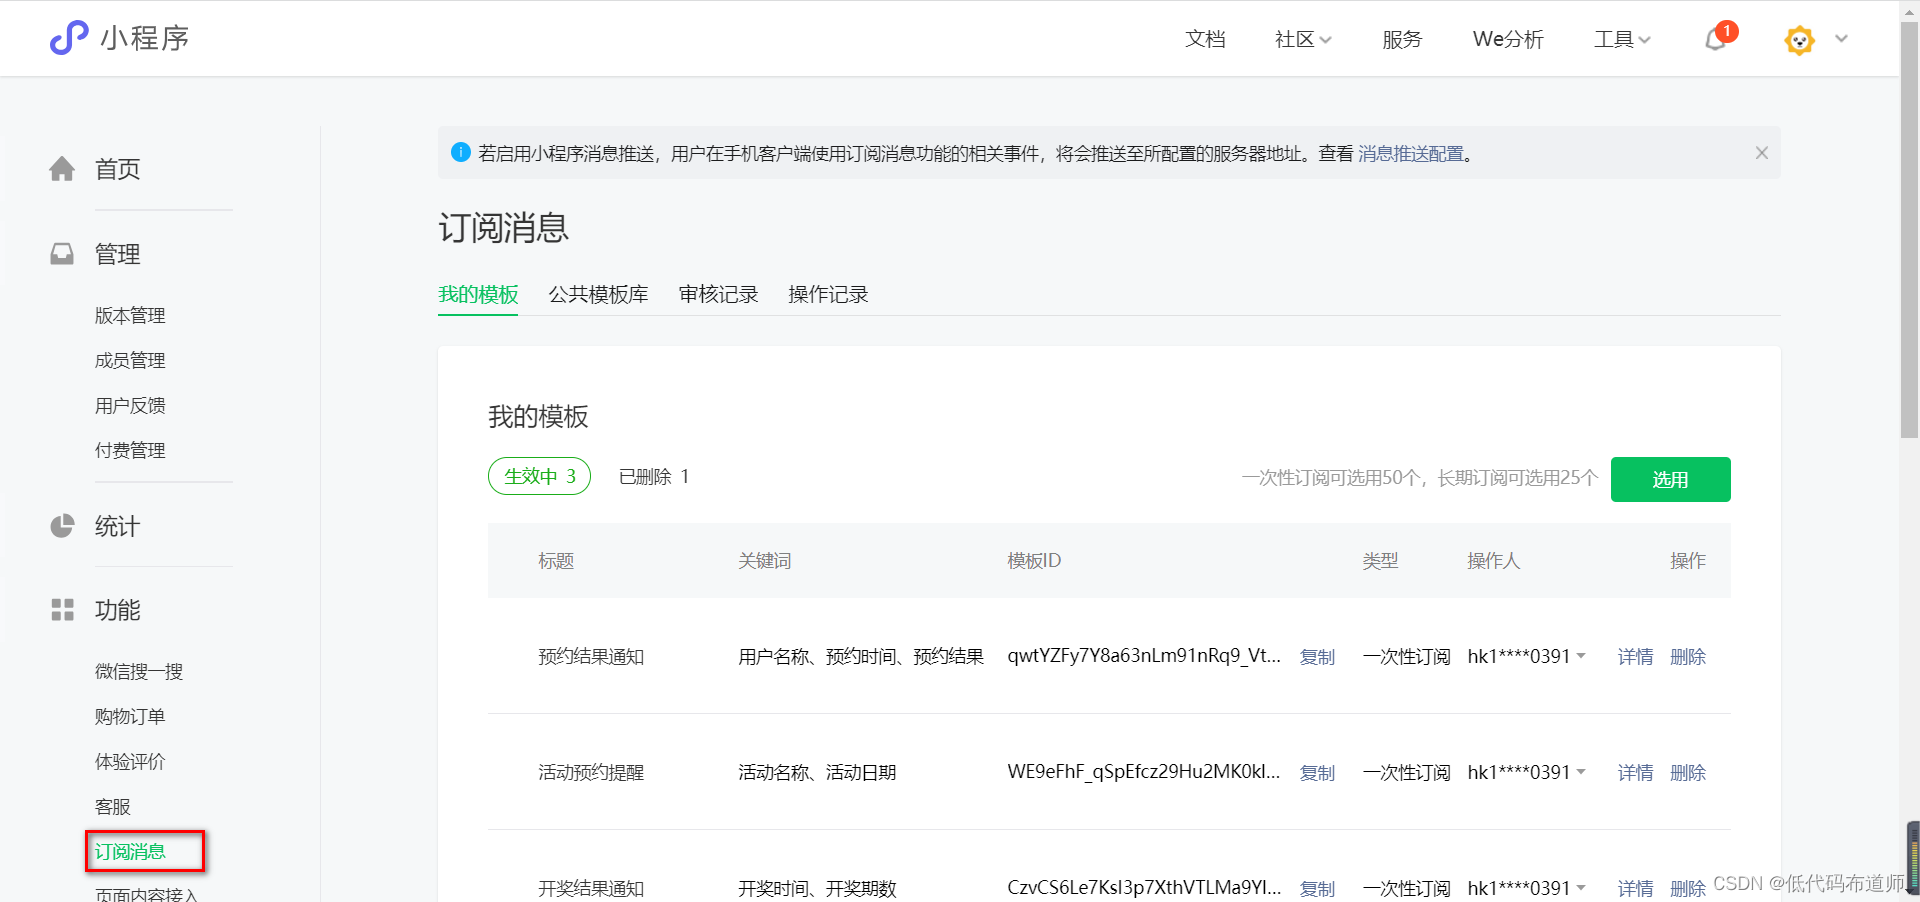Viewport: 1920px width, 902px height.
Task: Open the notification bell icon
Action: click(1716, 39)
